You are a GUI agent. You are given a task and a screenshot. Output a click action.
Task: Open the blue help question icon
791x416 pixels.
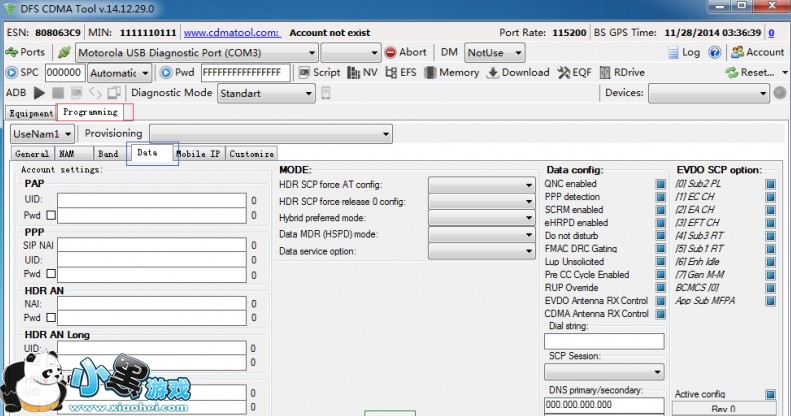[x=714, y=52]
